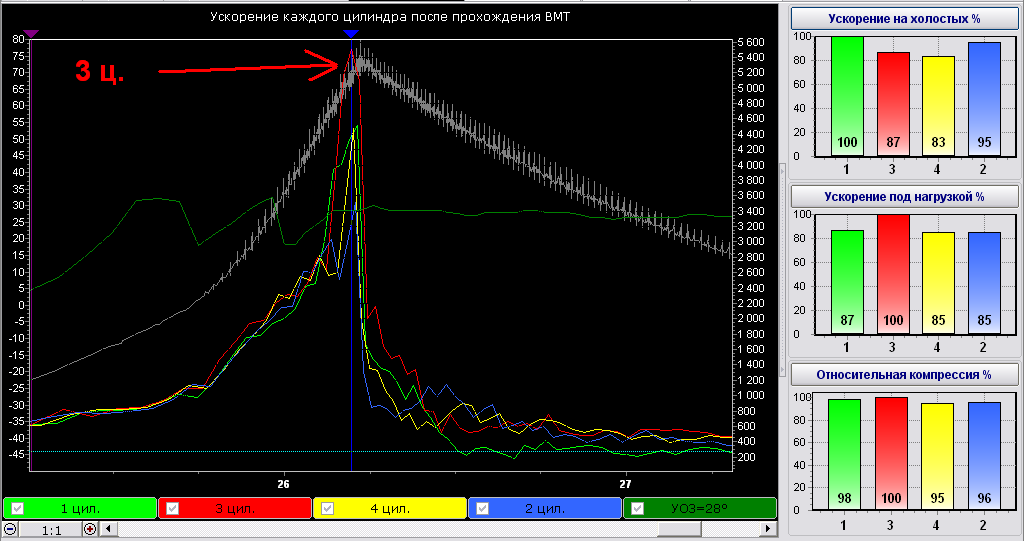
Task: Zoom in with the plus magnifier icon
Action: click(90, 529)
